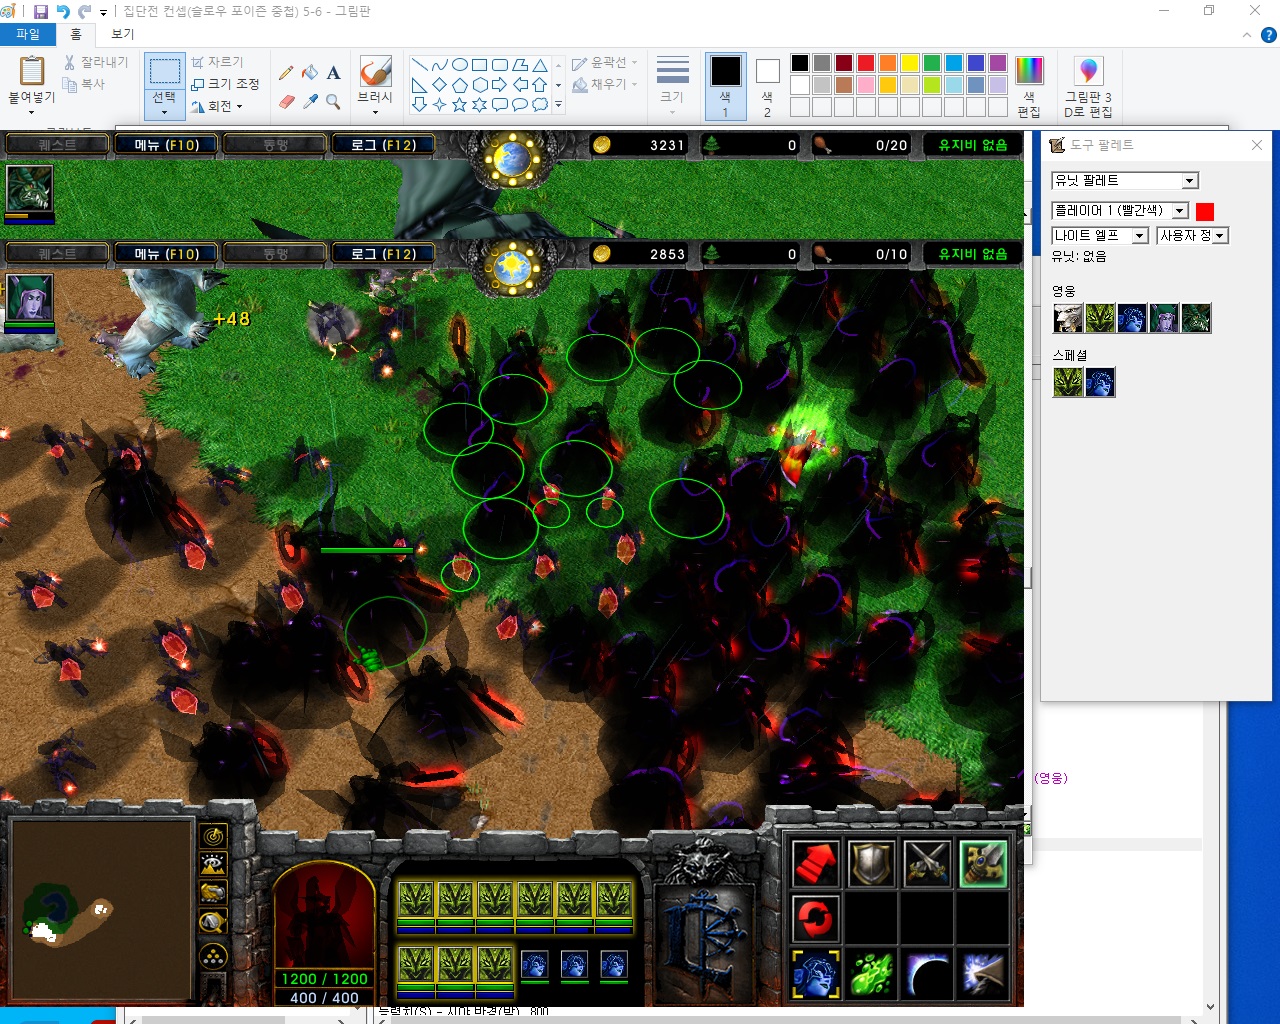1280x1024 pixels.
Task: Click the Crop (자르기) tool
Action: [217, 62]
